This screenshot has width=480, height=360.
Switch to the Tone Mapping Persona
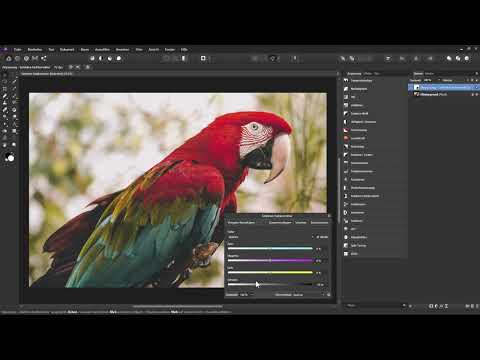(35, 58)
